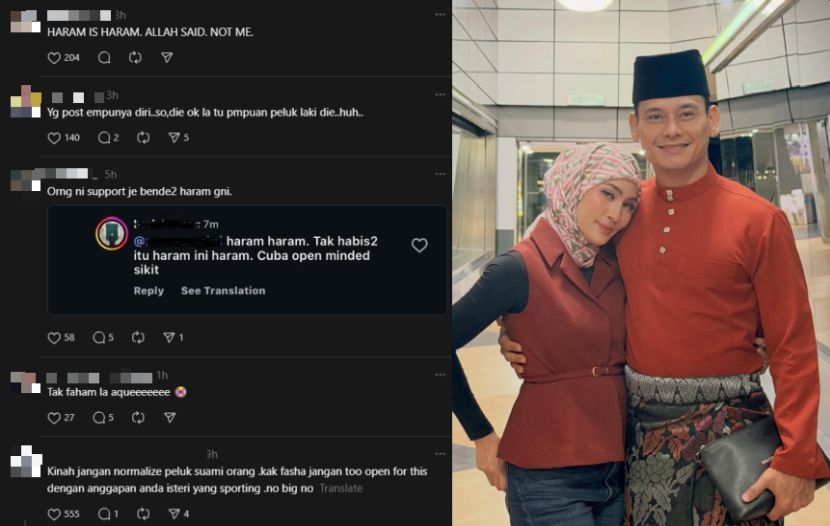Like the post with 140 likes
830x526 pixels.
tap(54, 138)
